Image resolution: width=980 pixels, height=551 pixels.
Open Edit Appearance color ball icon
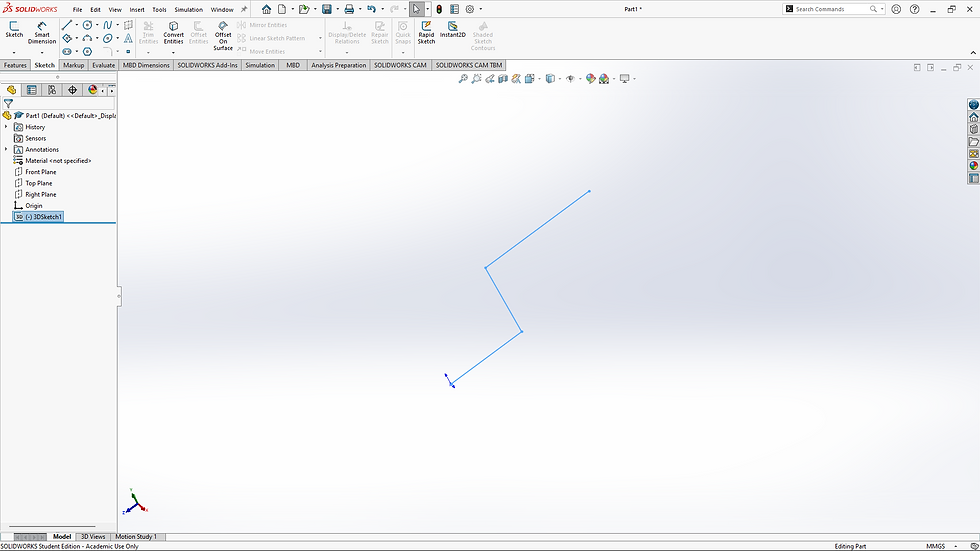point(590,79)
